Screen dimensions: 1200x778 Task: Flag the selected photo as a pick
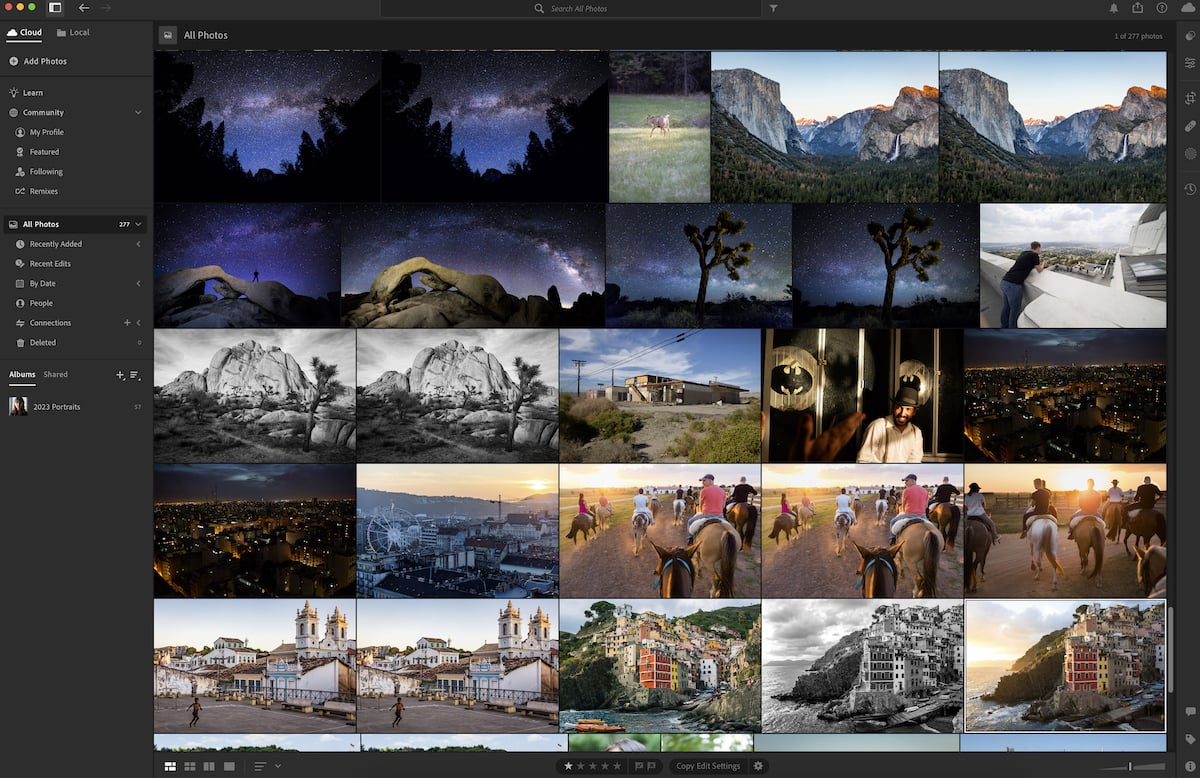[x=637, y=765]
